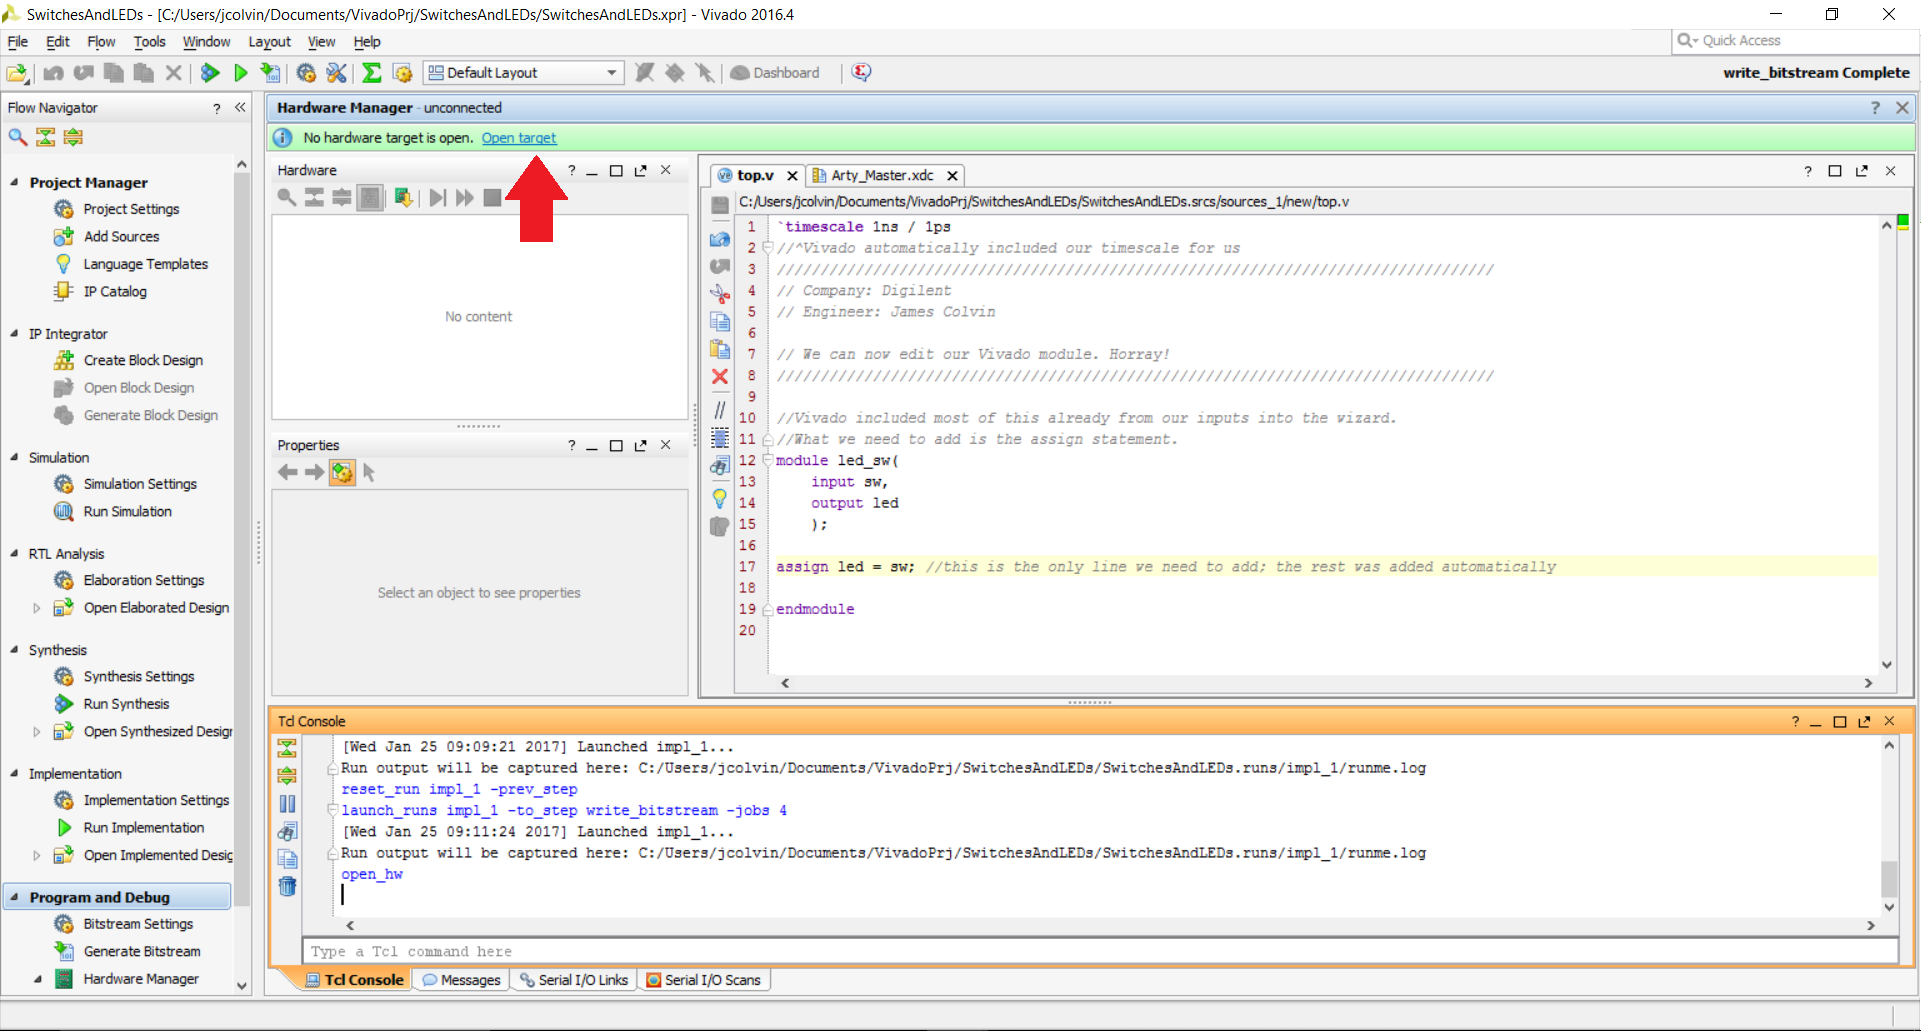1921x1031 pixels.
Task: Open project settings gear icon in toolbar
Action: point(306,73)
